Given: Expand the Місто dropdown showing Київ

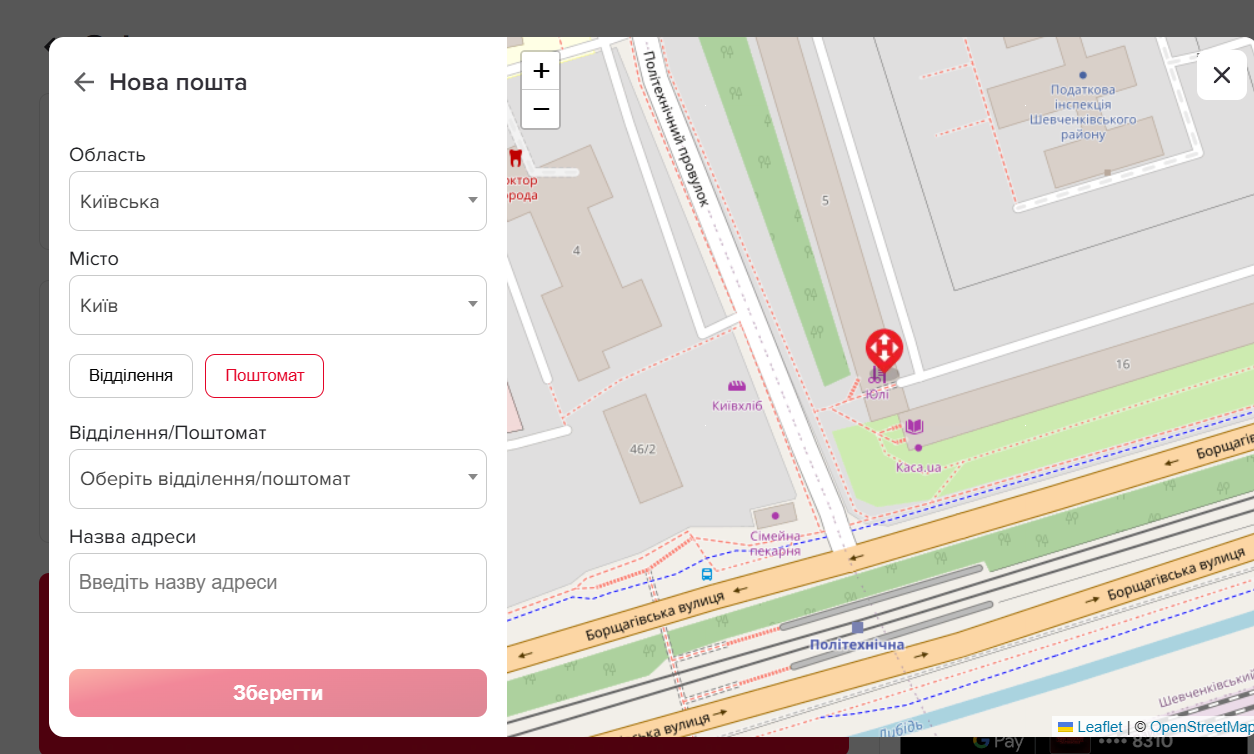Looking at the screenshot, I should (x=277, y=305).
